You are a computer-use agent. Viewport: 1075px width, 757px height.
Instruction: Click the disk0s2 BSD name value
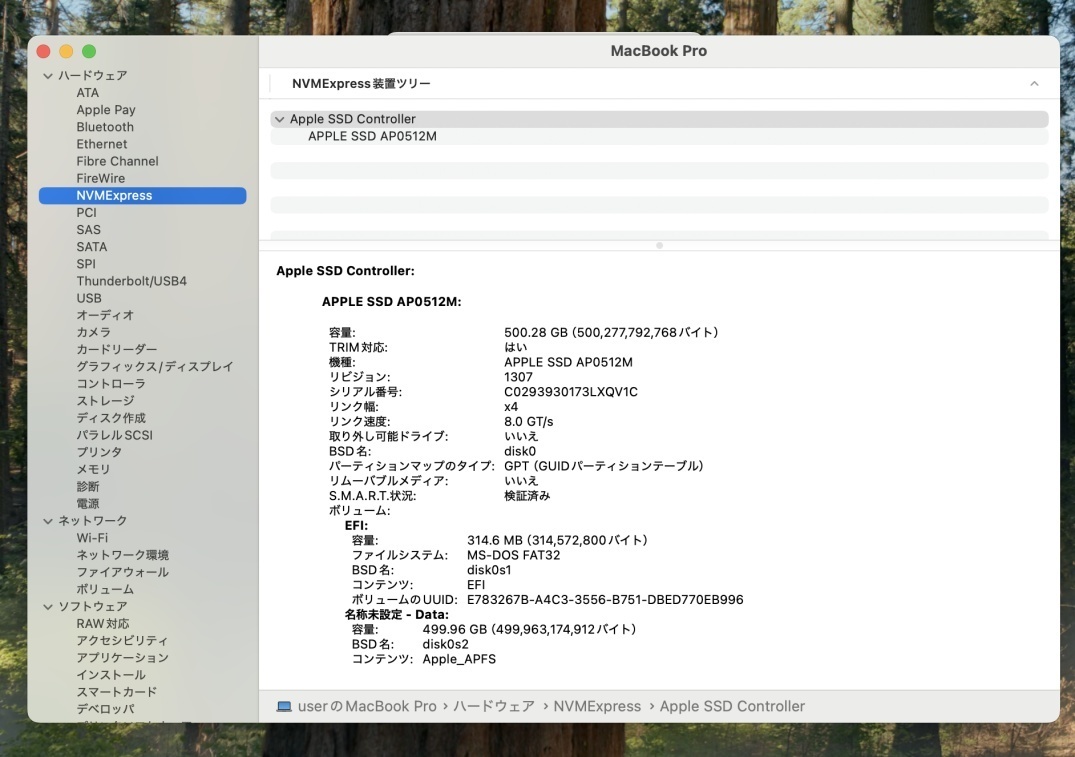coord(446,645)
